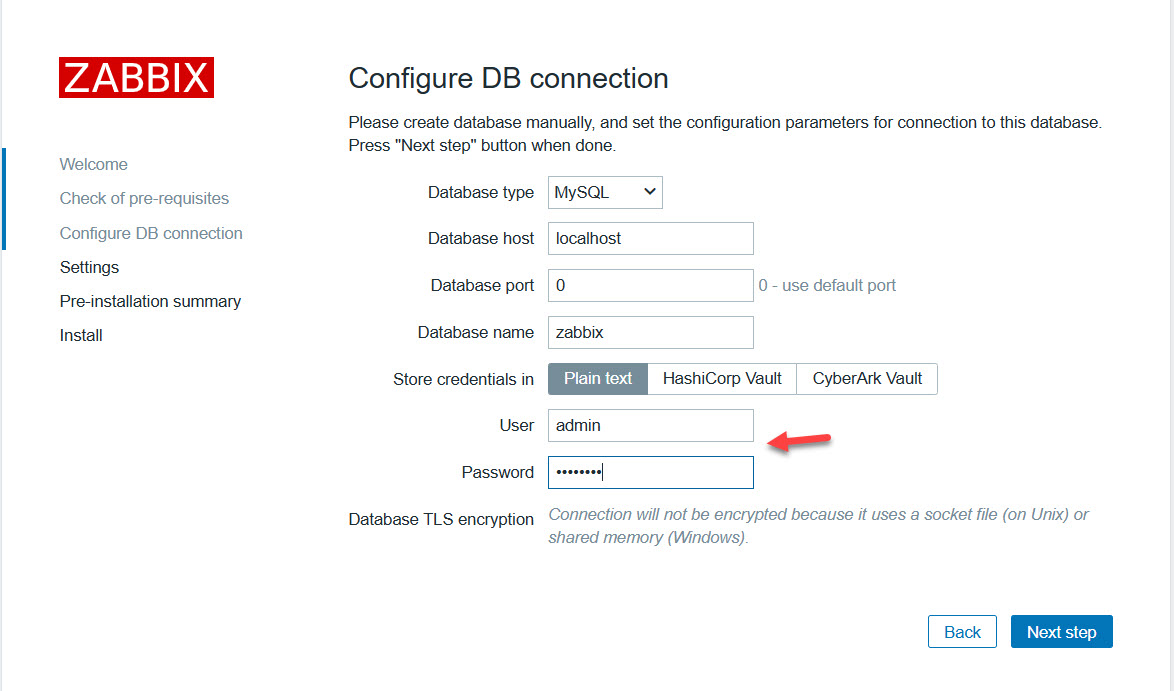Click the ZABBIX logo
The height and width of the screenshot is (691, 1174).
[136, 78]
